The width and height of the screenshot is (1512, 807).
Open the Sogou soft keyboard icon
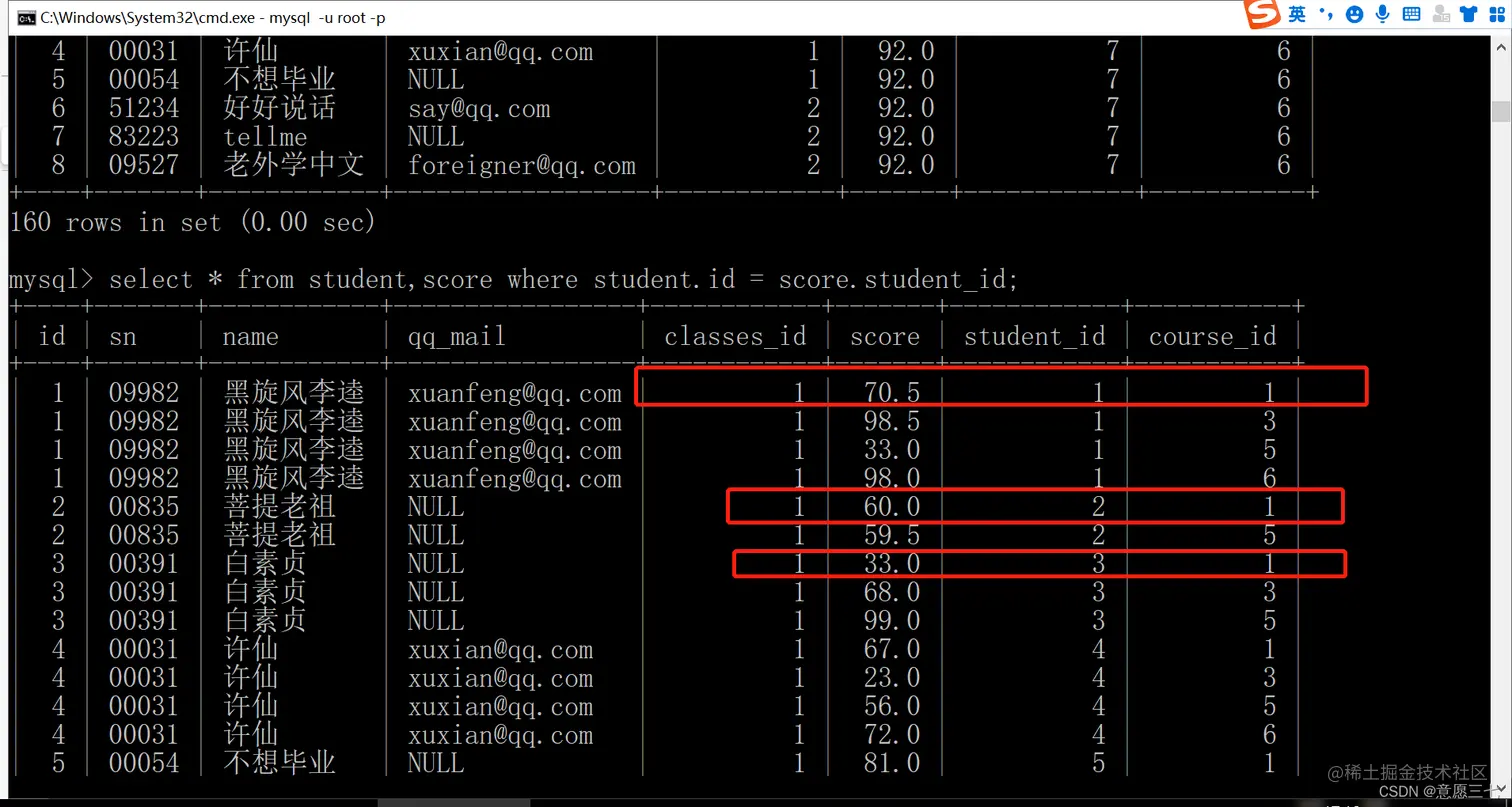(x=1412, y=14)
